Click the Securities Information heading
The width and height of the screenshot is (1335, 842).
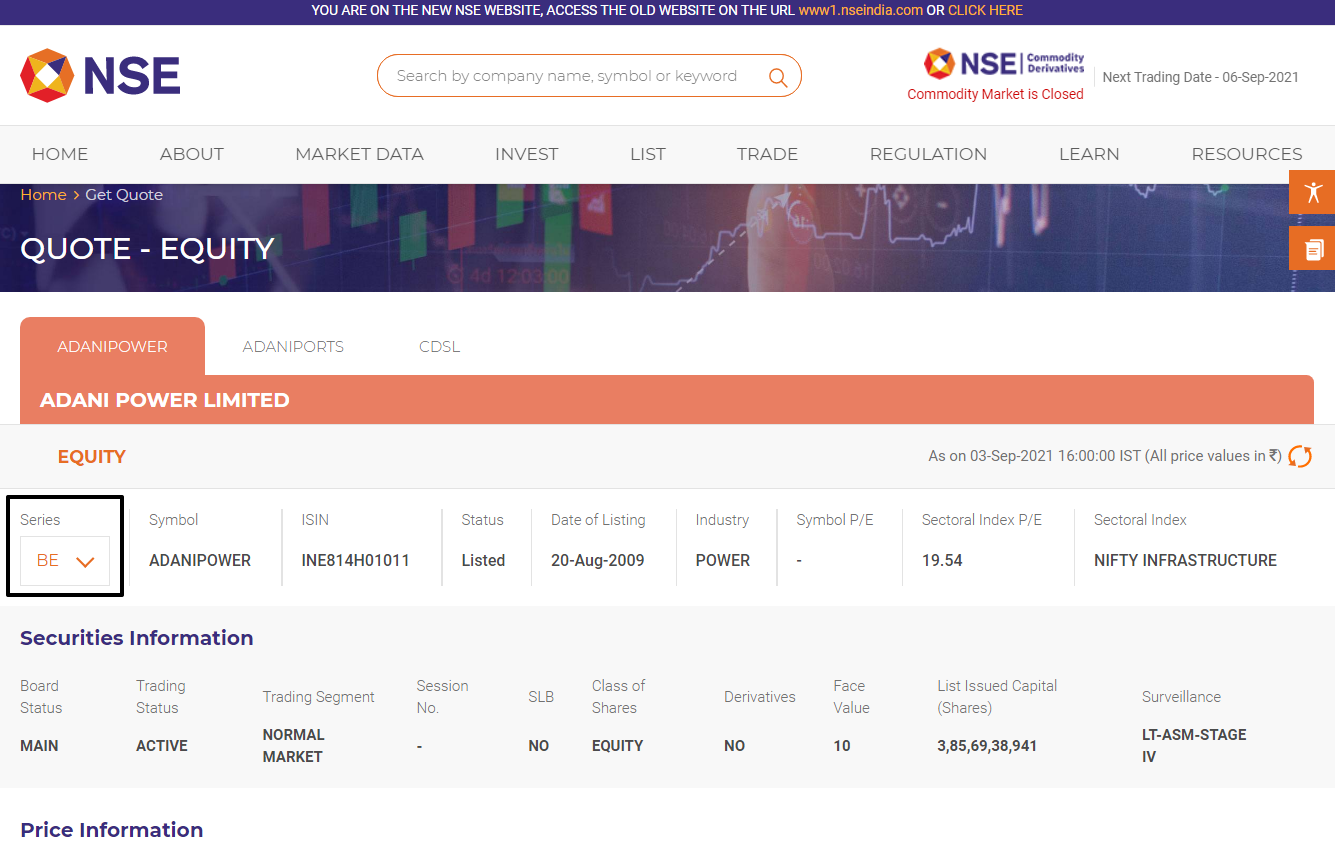[137, 638]
